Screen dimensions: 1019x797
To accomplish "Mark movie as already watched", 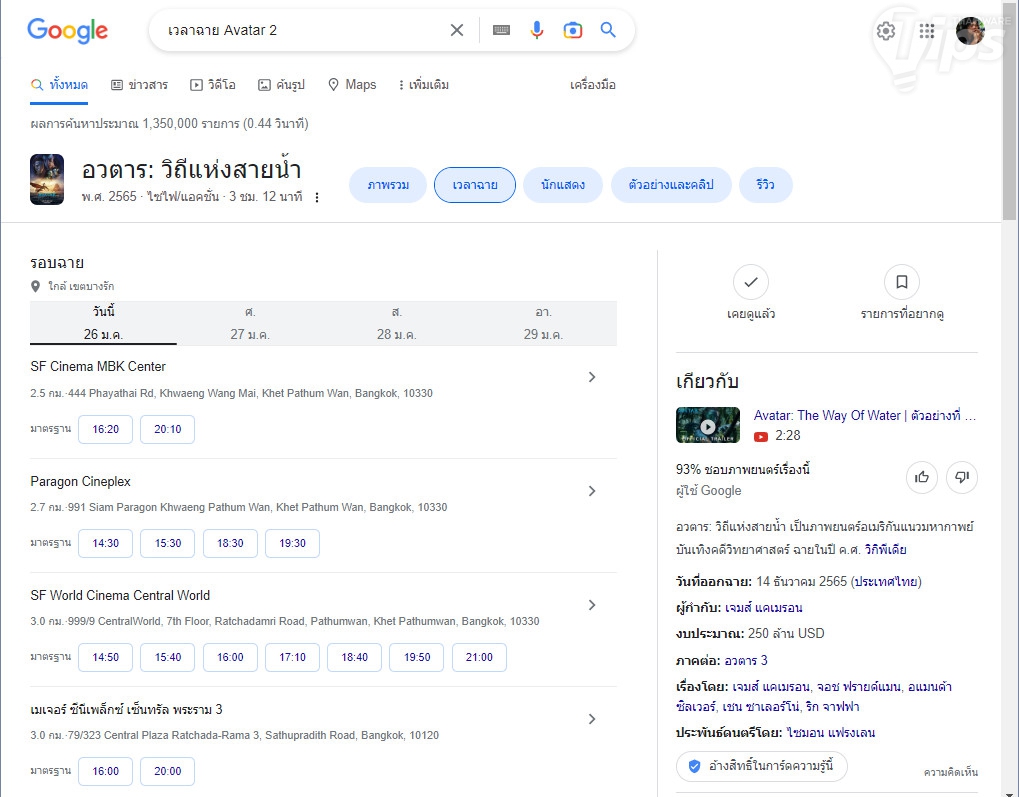I will pyautogui.click(x=751, y=283).
